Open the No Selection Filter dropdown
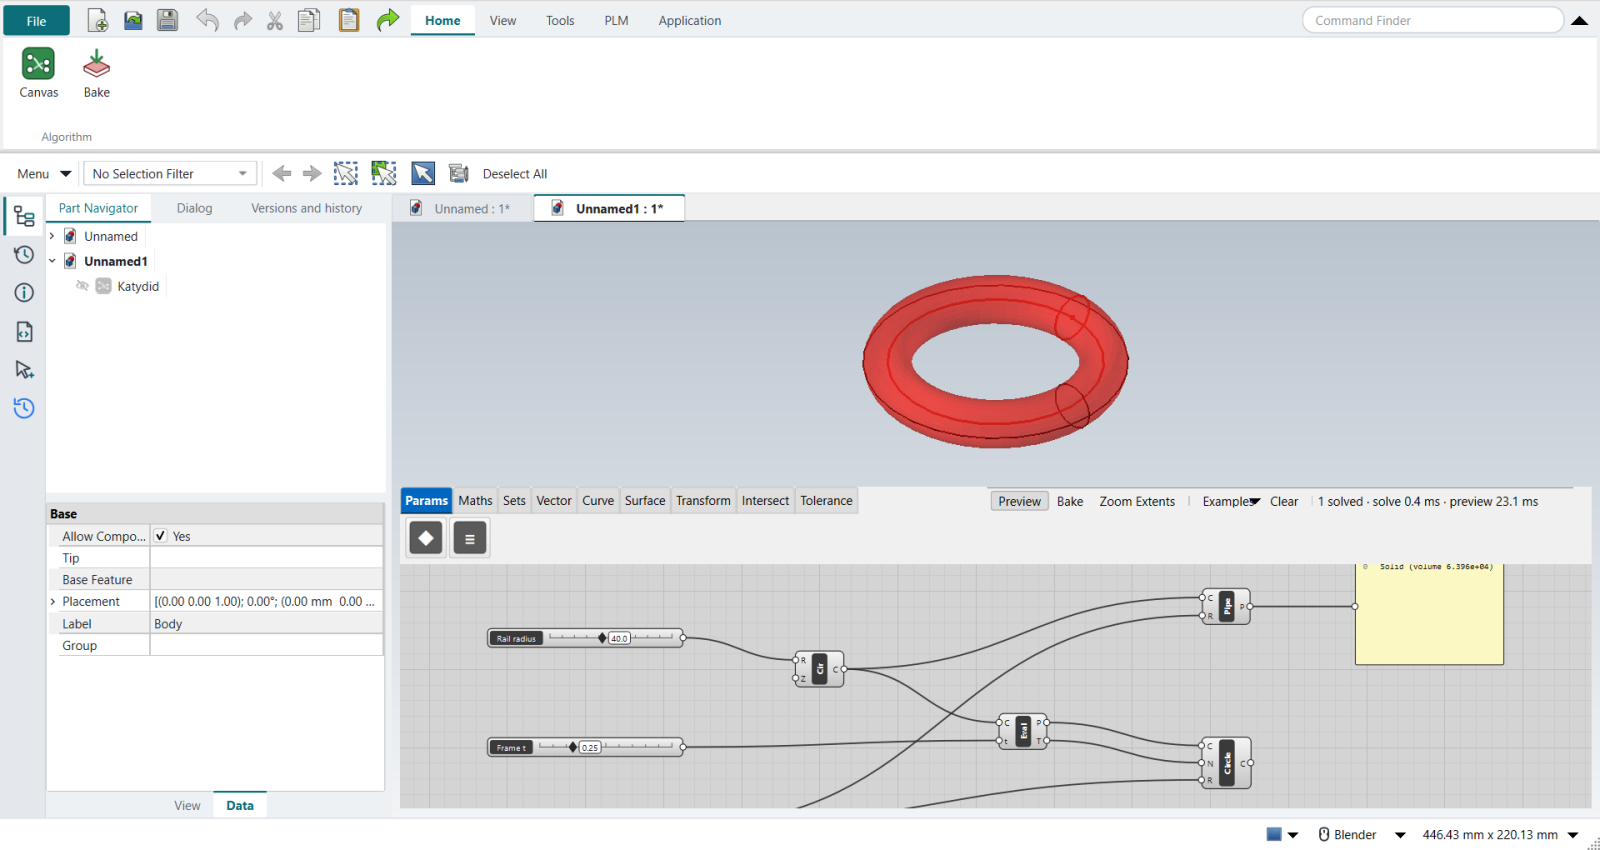Image resolution: width=1600 pixels, height=850 pixels. pyautogui.click(x=170, y=173)
